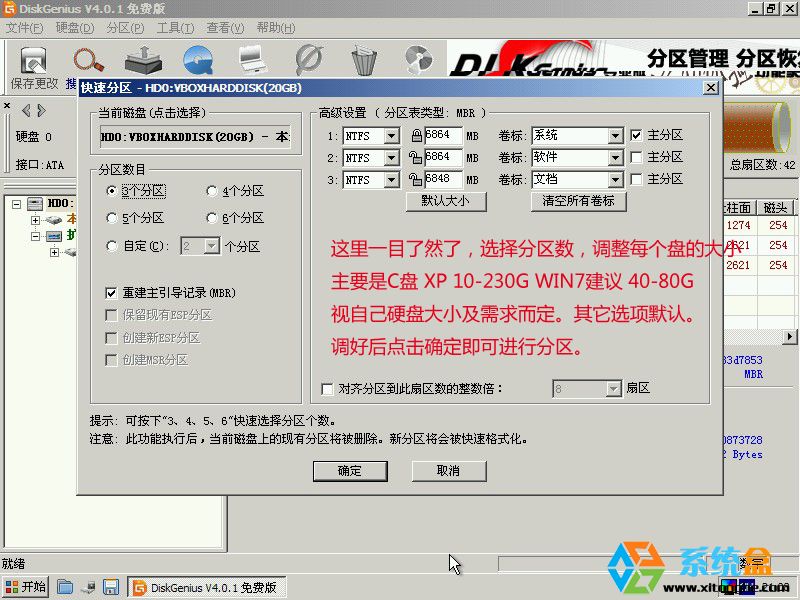Click the Save Changes (保存更改) toolbar icon

pos(34,61)
